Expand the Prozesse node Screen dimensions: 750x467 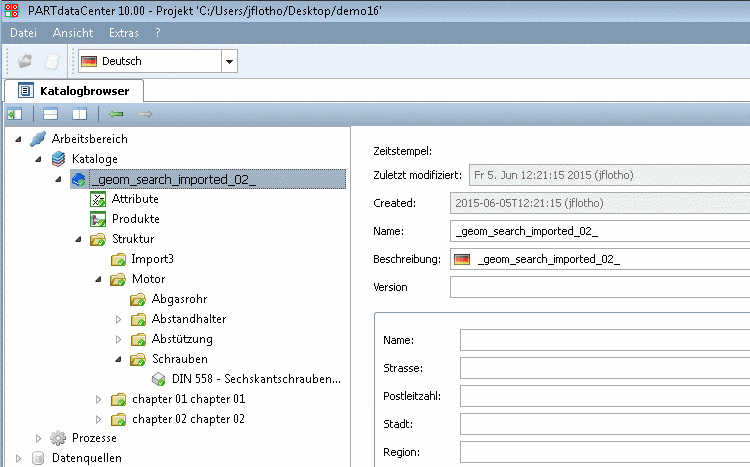(38, 438)
